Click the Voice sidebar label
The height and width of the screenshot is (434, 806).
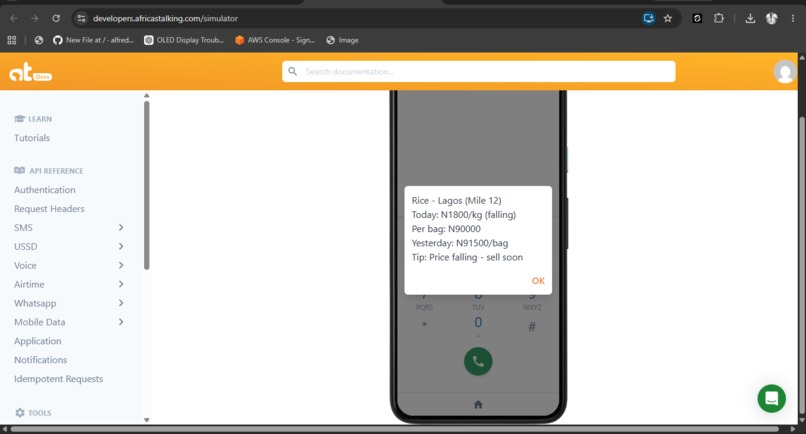point(25,265)
